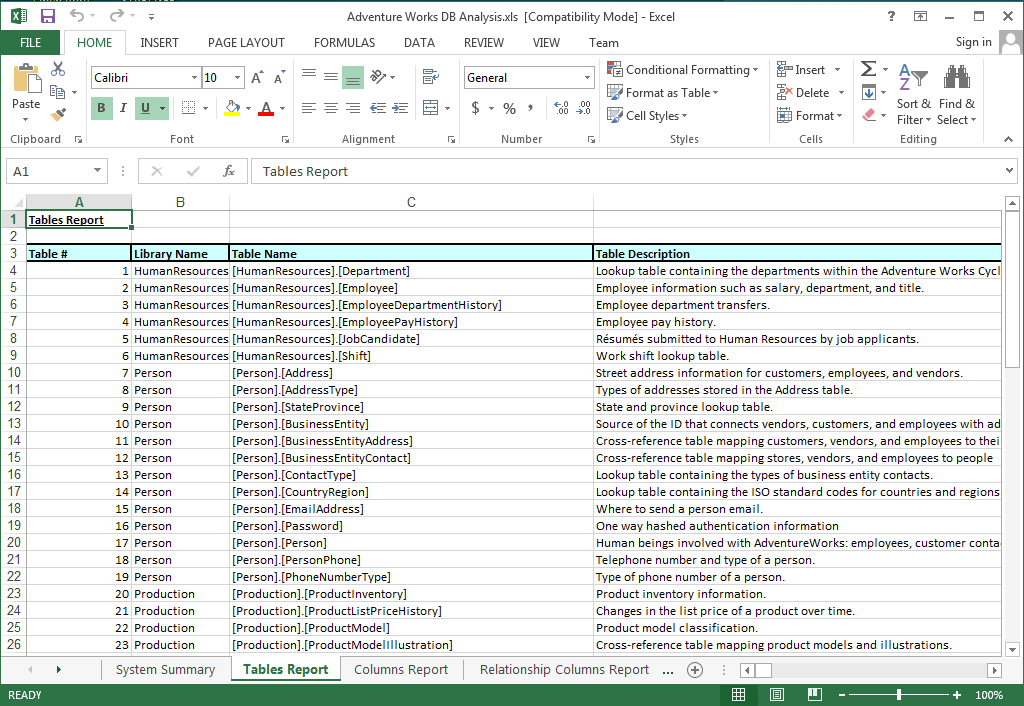Apply Wrap Text to the cell

[430, 76]
